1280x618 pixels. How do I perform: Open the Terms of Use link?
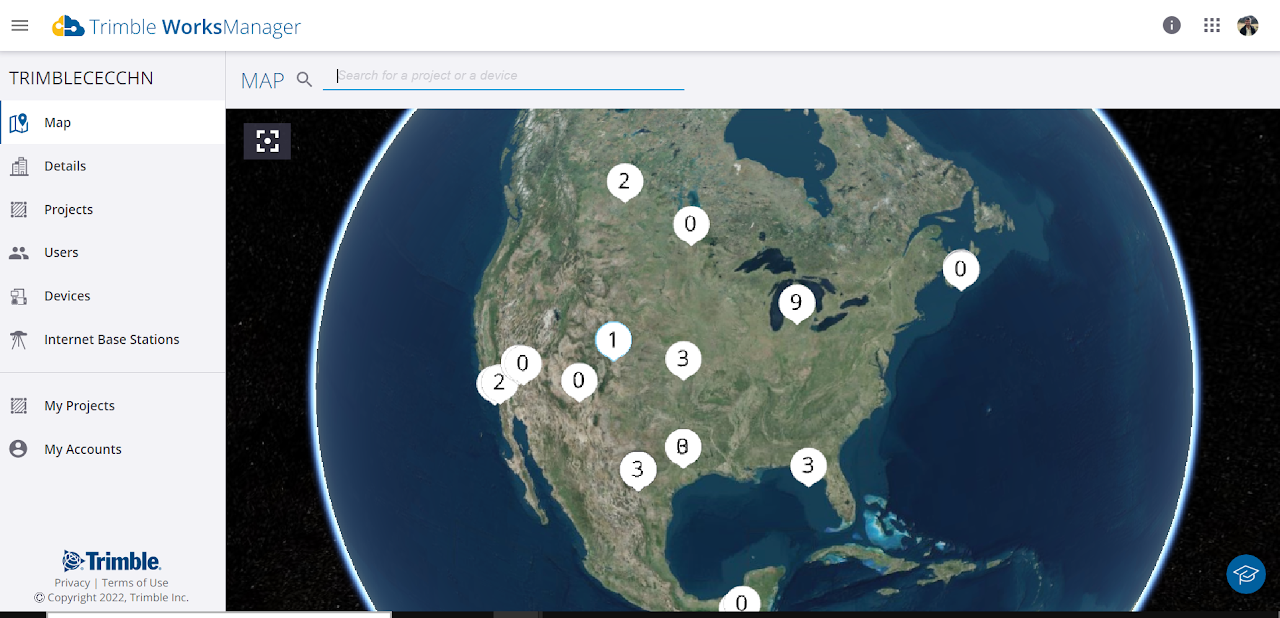coord(135,583)
